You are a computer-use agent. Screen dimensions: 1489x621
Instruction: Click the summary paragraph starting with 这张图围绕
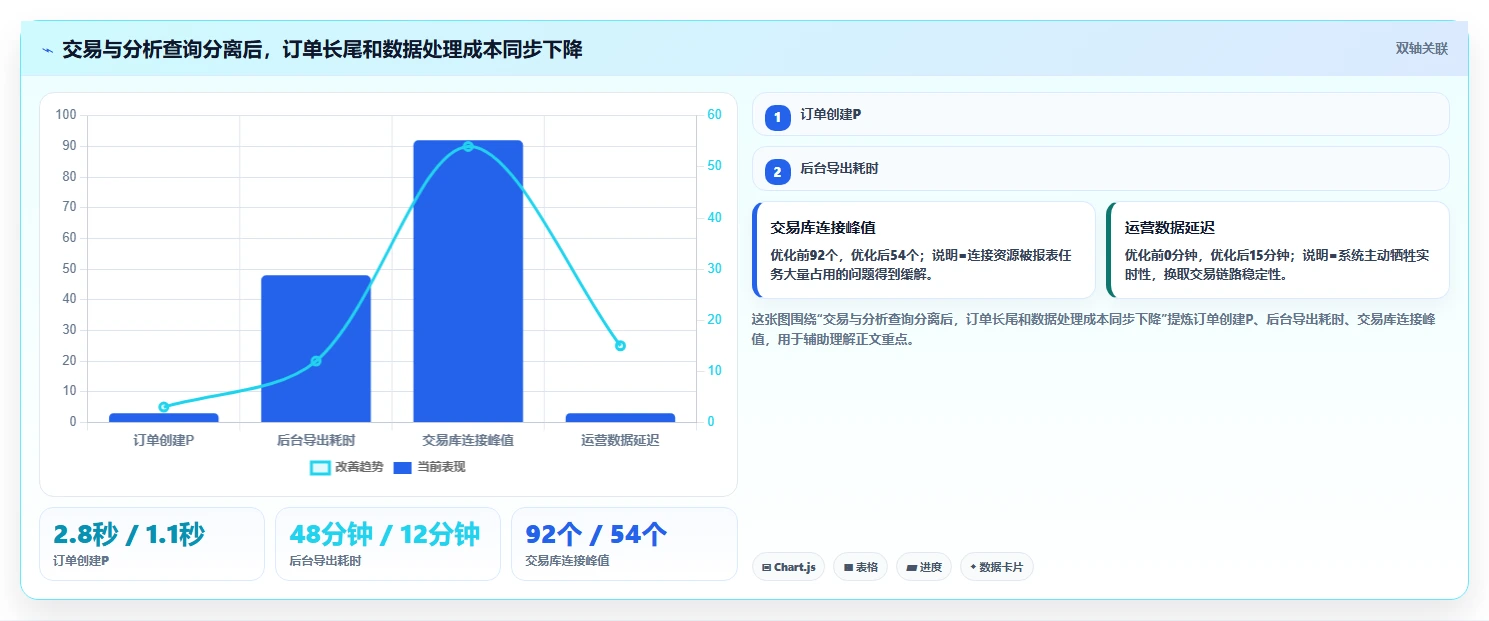[1093, 329]
